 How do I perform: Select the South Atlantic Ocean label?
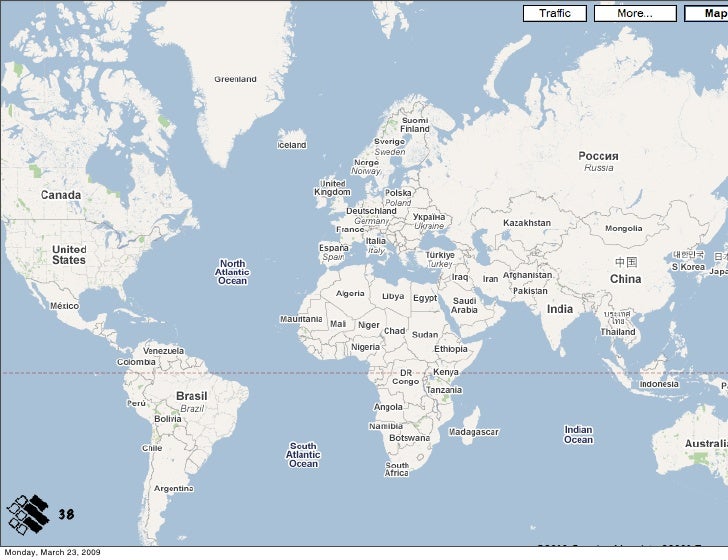(x=303, y=455)
